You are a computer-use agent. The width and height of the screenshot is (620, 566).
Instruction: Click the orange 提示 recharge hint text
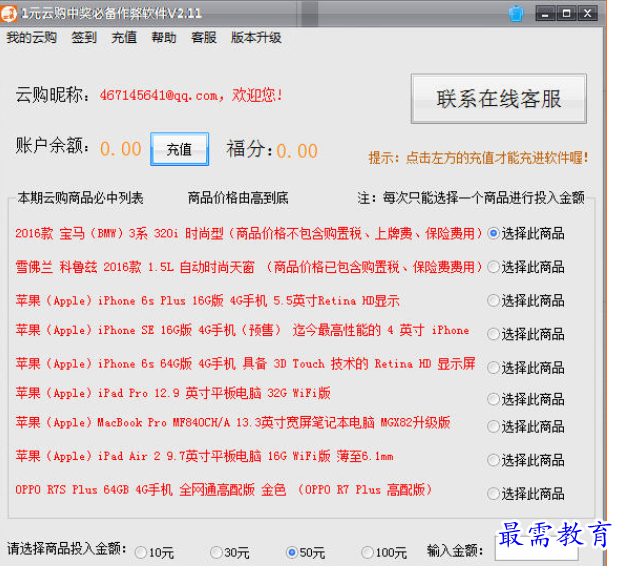(x=479, y=158)
